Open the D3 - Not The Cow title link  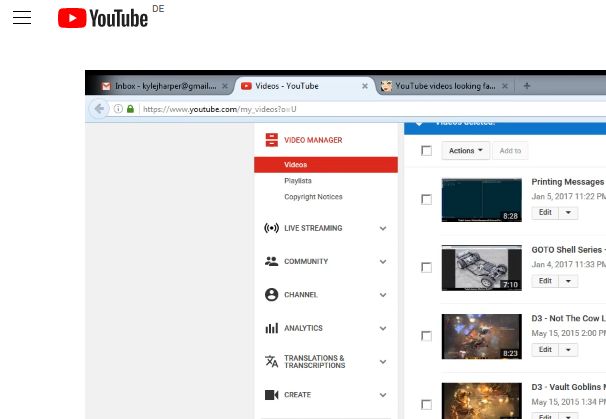coord(568,319)
